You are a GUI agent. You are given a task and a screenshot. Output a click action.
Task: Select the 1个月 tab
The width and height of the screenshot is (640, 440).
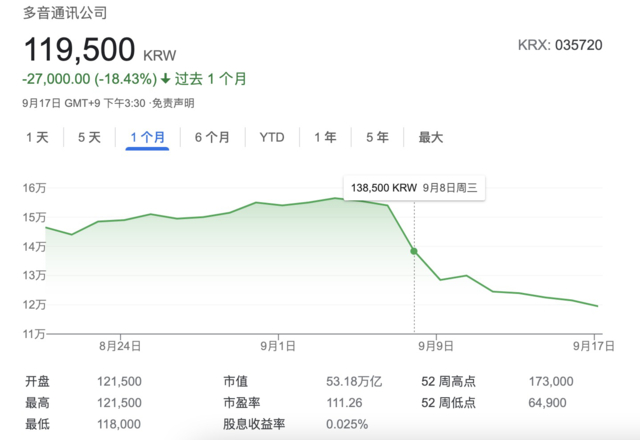(x=148, y=137)
